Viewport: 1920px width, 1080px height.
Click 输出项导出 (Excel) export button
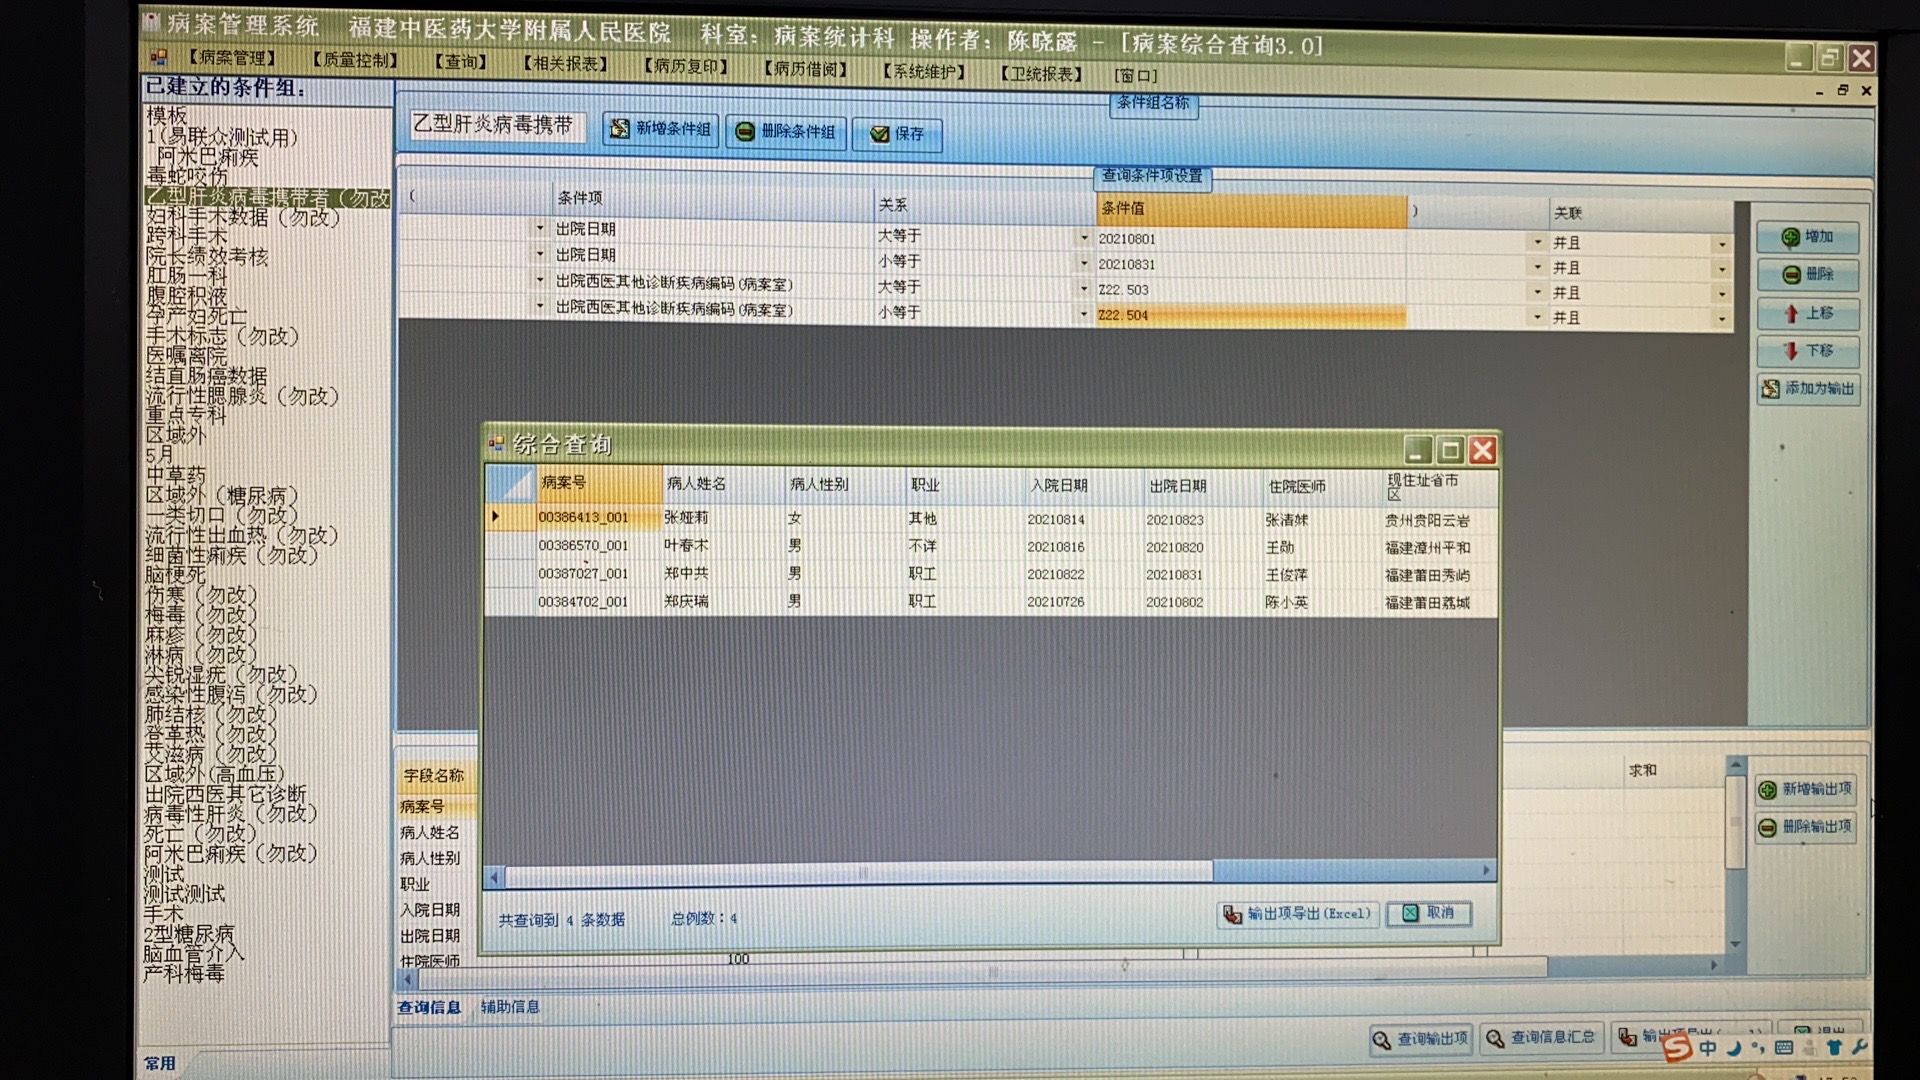click(1297, 914)
